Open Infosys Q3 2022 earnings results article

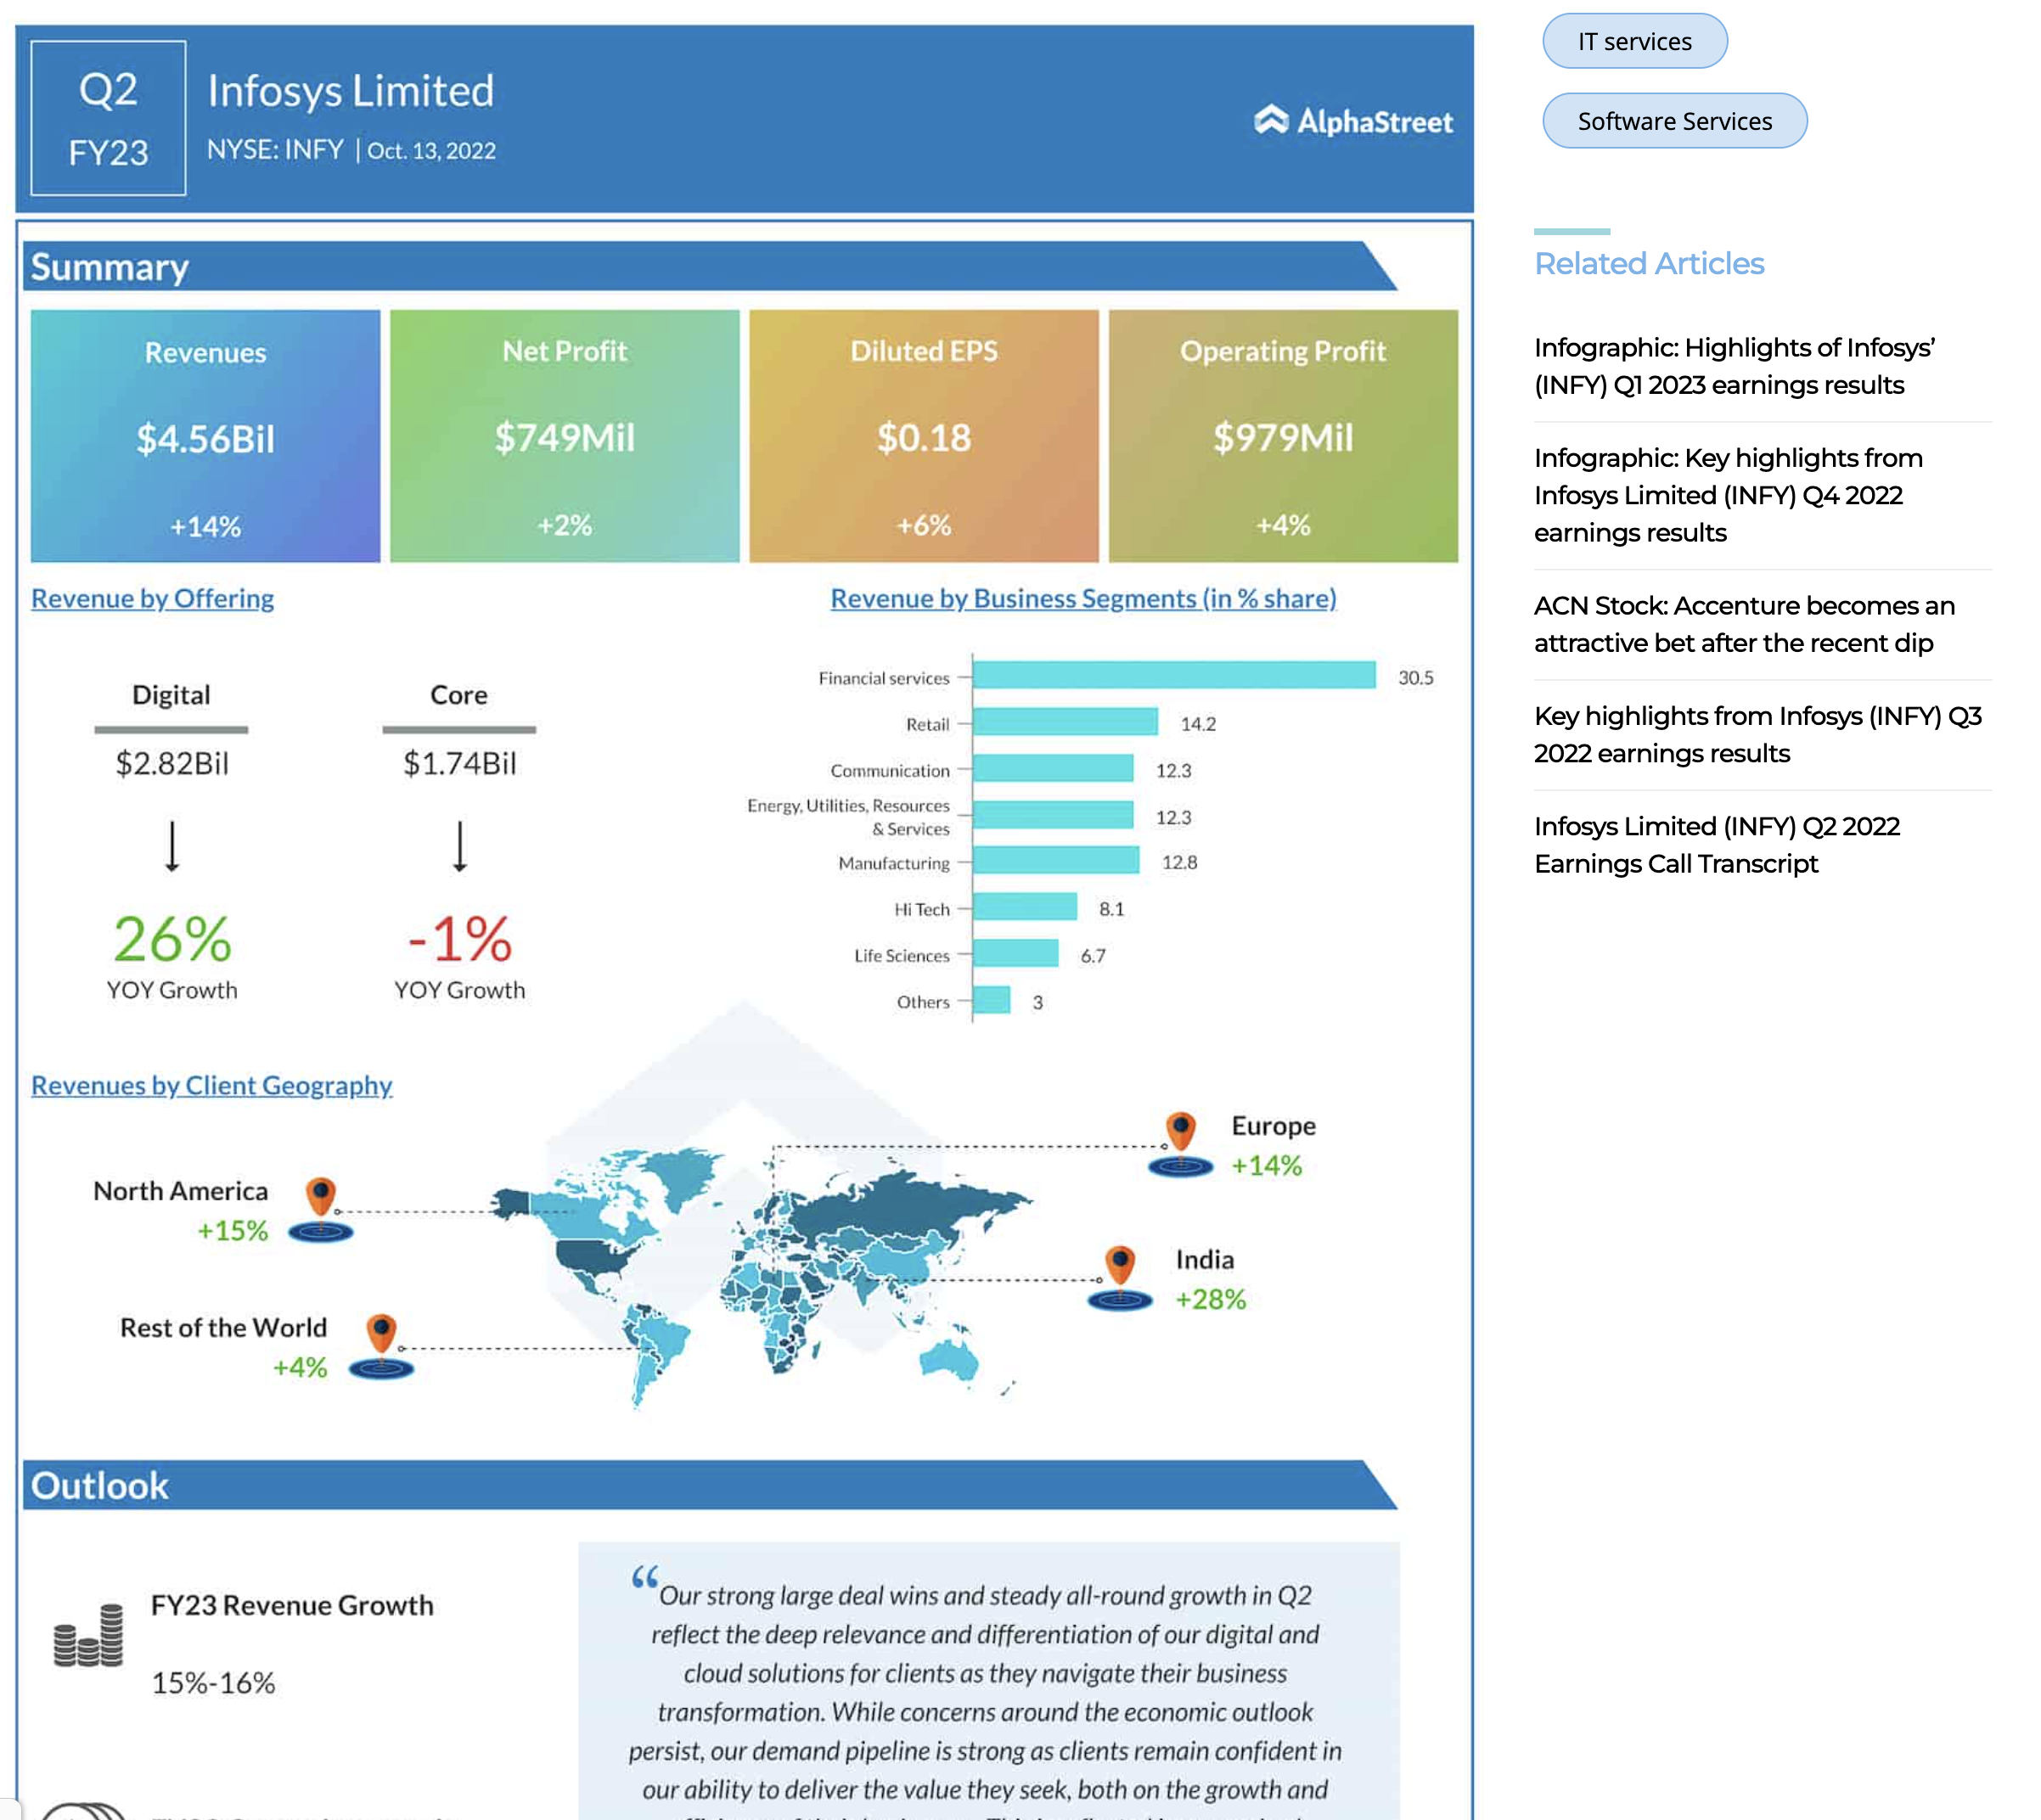[x=1757, y=734]
